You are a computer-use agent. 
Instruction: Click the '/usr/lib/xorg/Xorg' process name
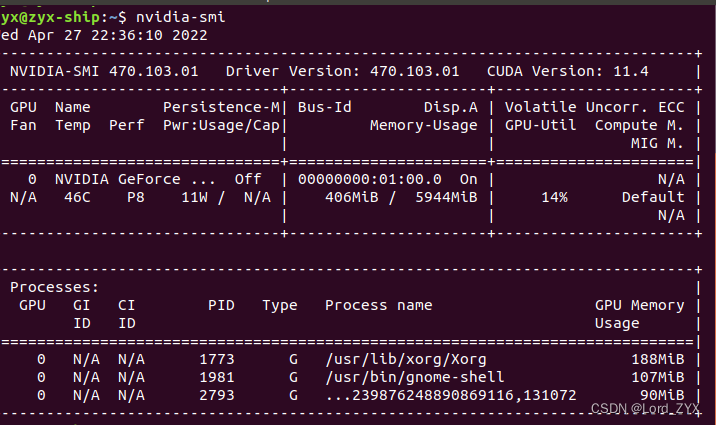tap(405, 360)
